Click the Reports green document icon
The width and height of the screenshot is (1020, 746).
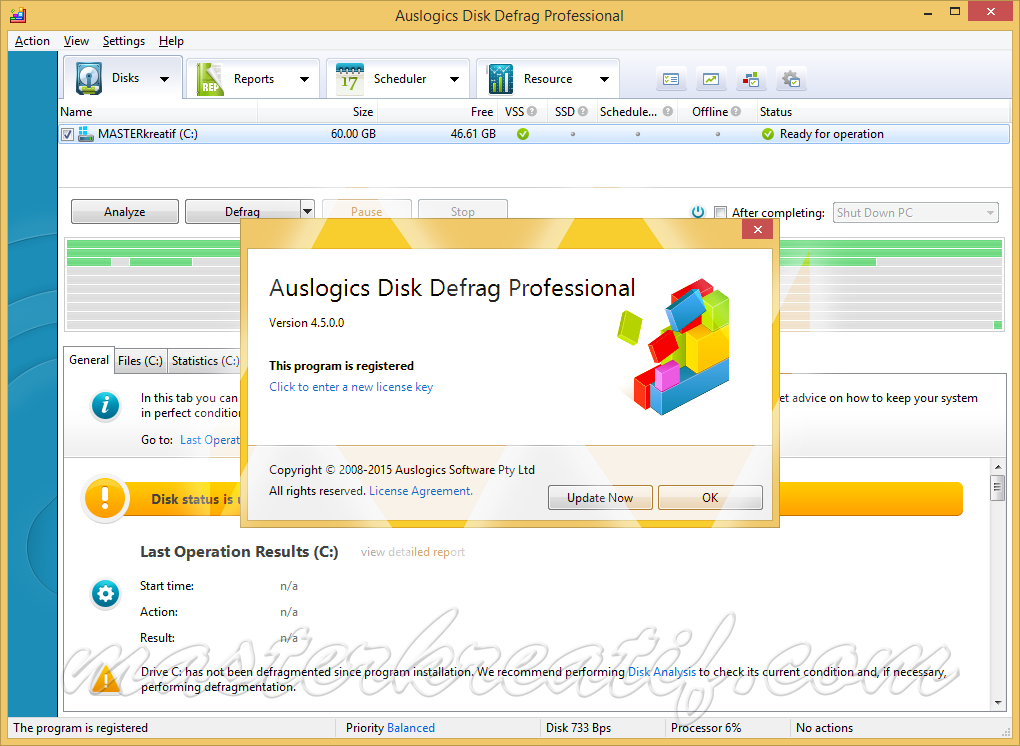click(x=209, y=79)
